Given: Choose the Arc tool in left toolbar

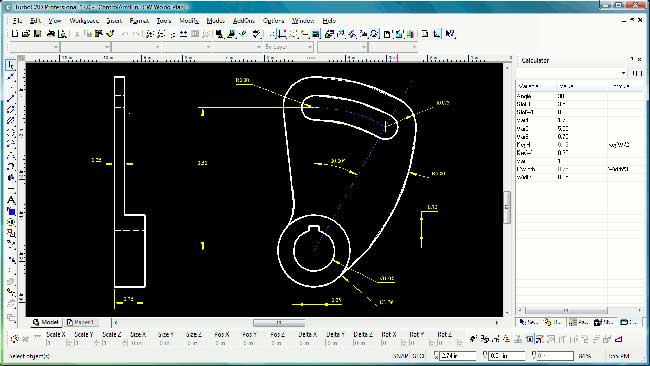Looking at the screenshot, I should pos(11,166).
